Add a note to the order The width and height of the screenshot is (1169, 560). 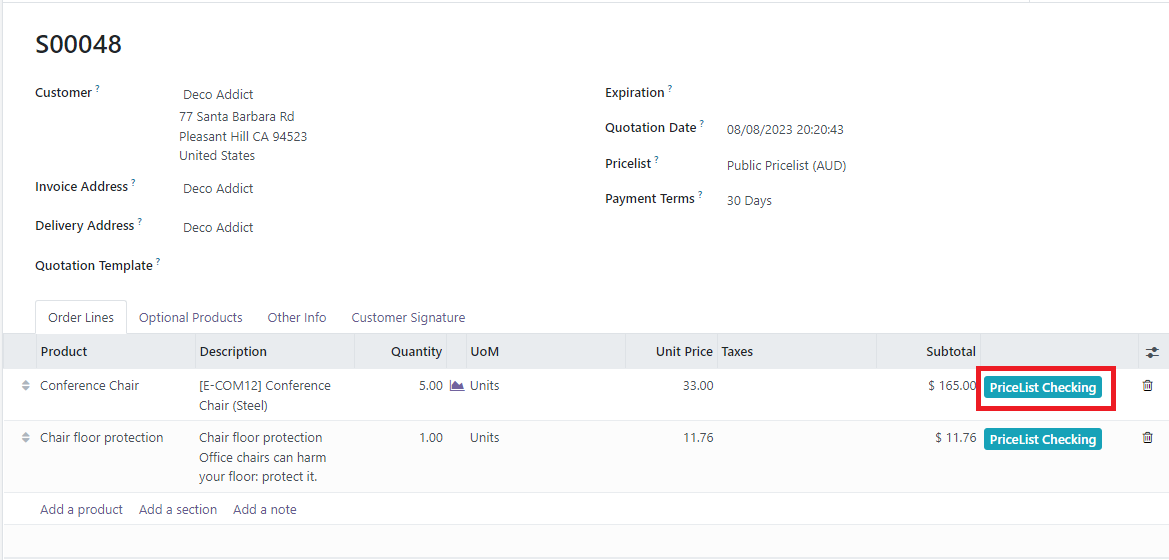[x=264, y=510]
